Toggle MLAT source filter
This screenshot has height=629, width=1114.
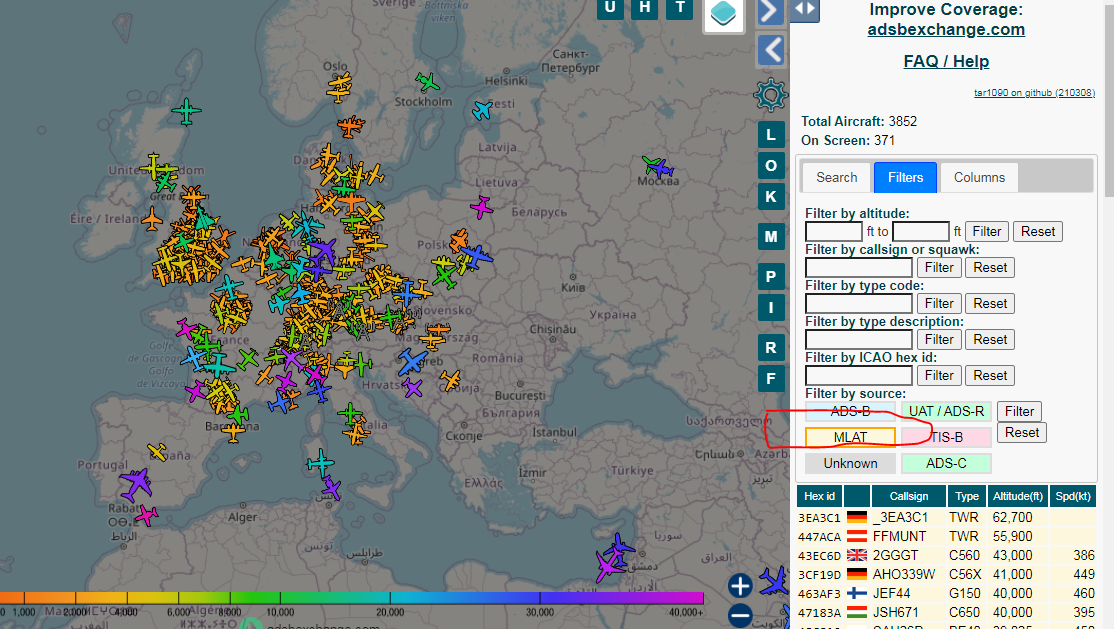850,437
